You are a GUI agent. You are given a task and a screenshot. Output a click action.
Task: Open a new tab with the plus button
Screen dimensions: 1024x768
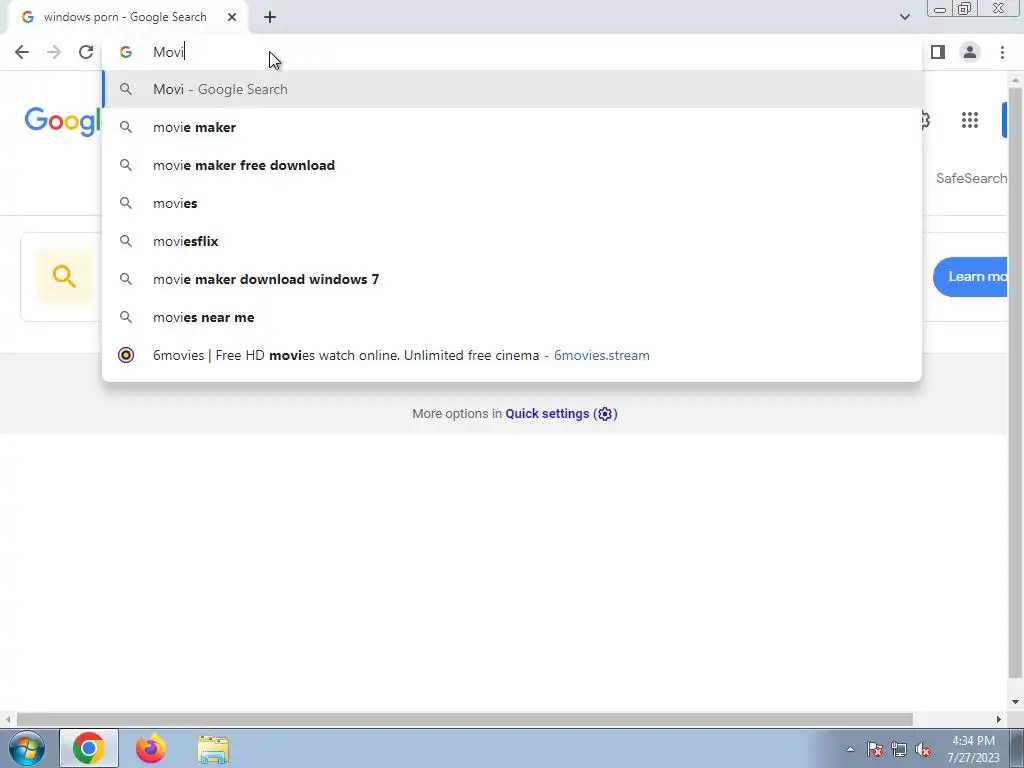point(270,17)
